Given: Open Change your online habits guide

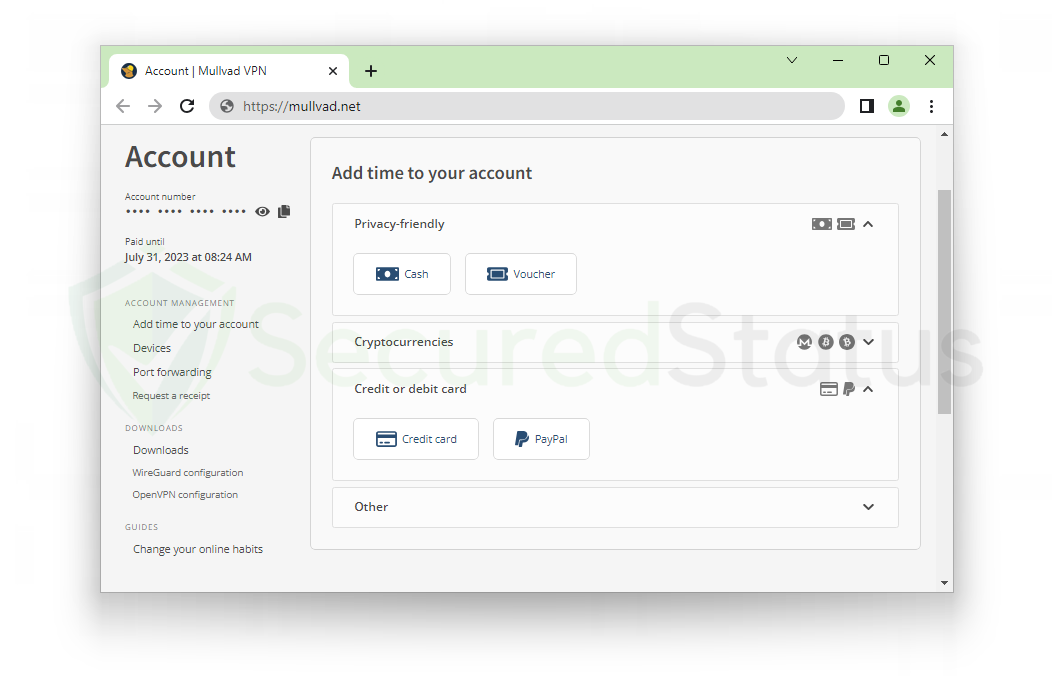Looking at the screenshot, I should tap(198, 549).
